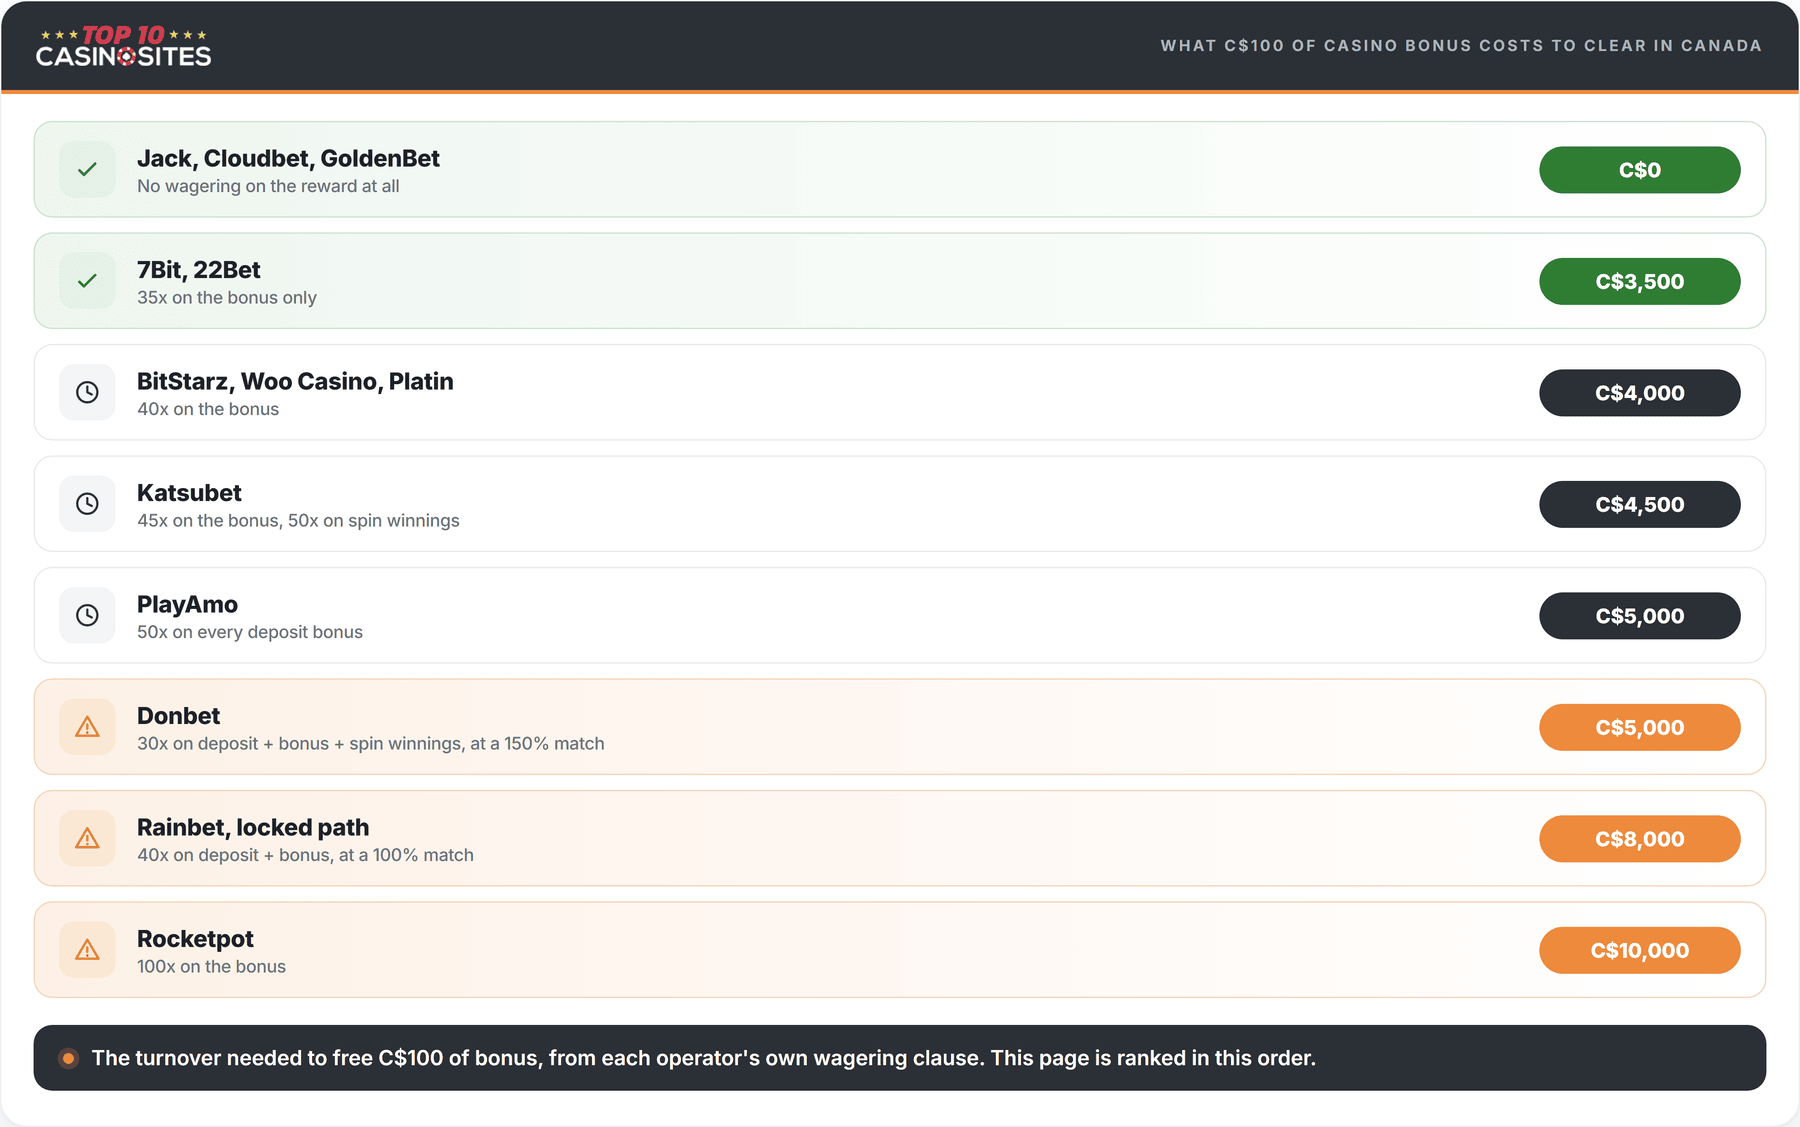Select the 'Donbet' heading
Viewport: 1800px width, 1127px height.
pyautogui.click(x=178, y=716)
